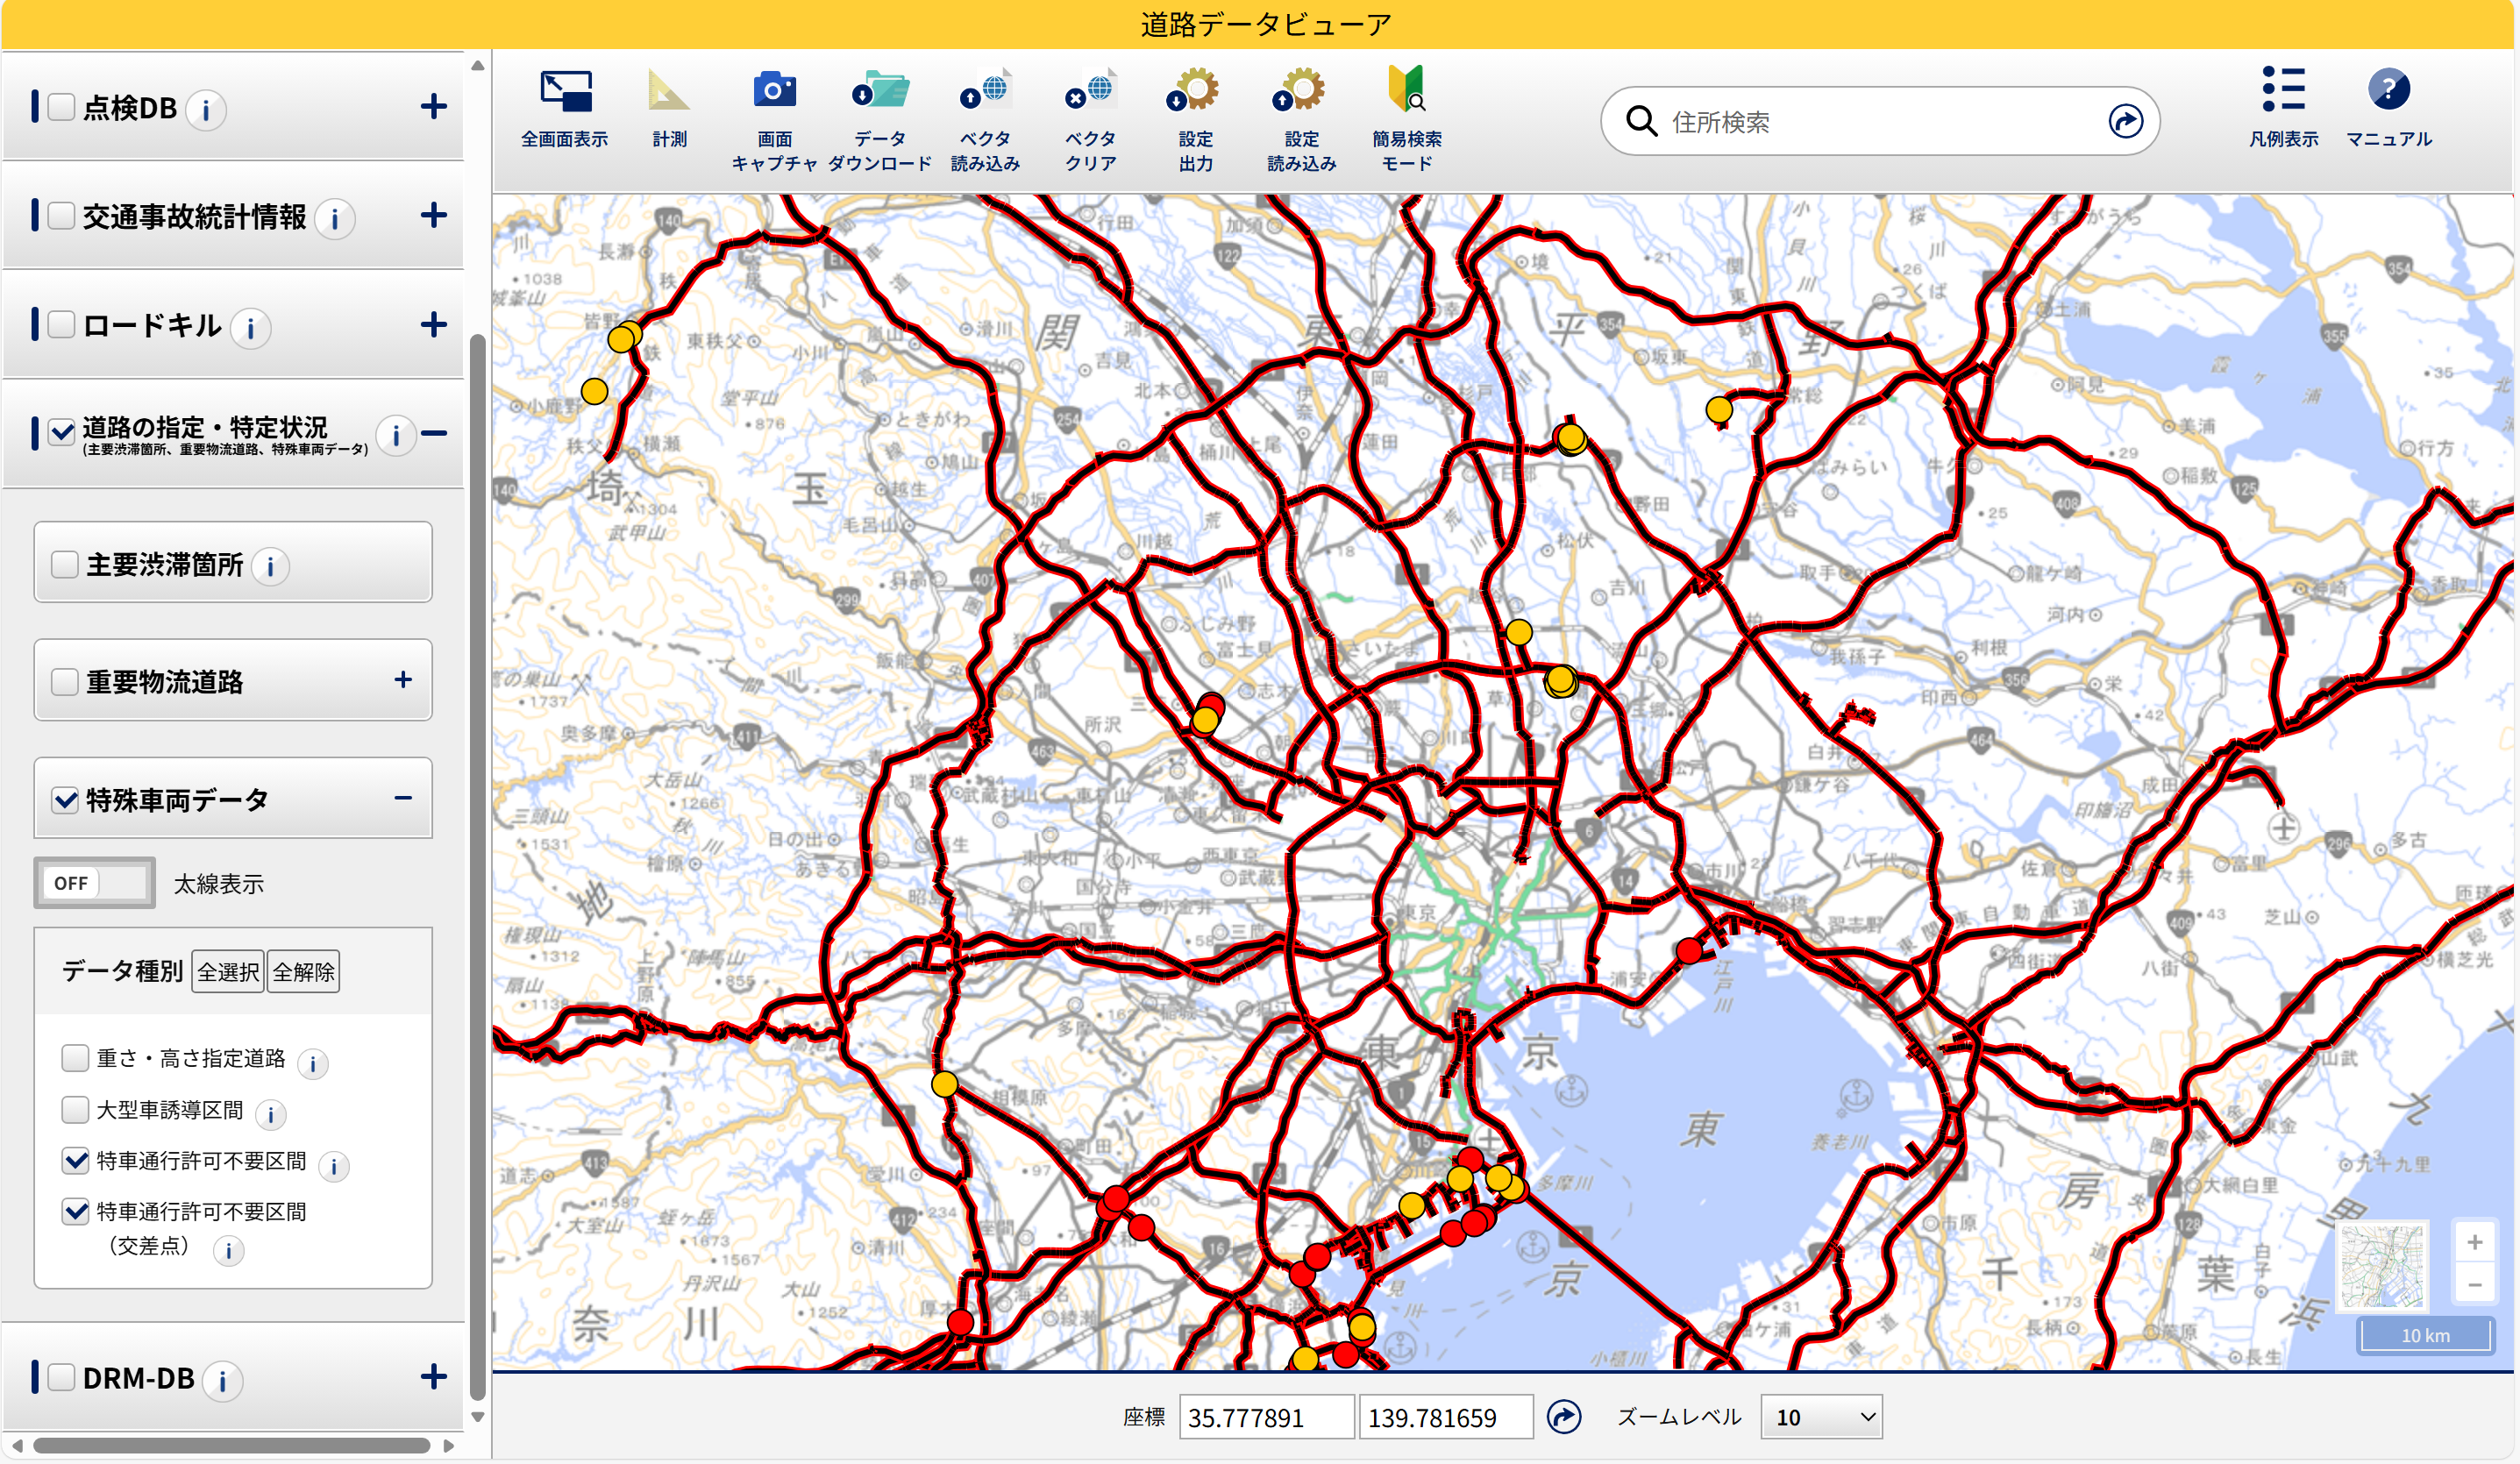Screen dimensions: 2520x1464
Task: Expand the 点検DB section plus
Action: click(433, 107)
